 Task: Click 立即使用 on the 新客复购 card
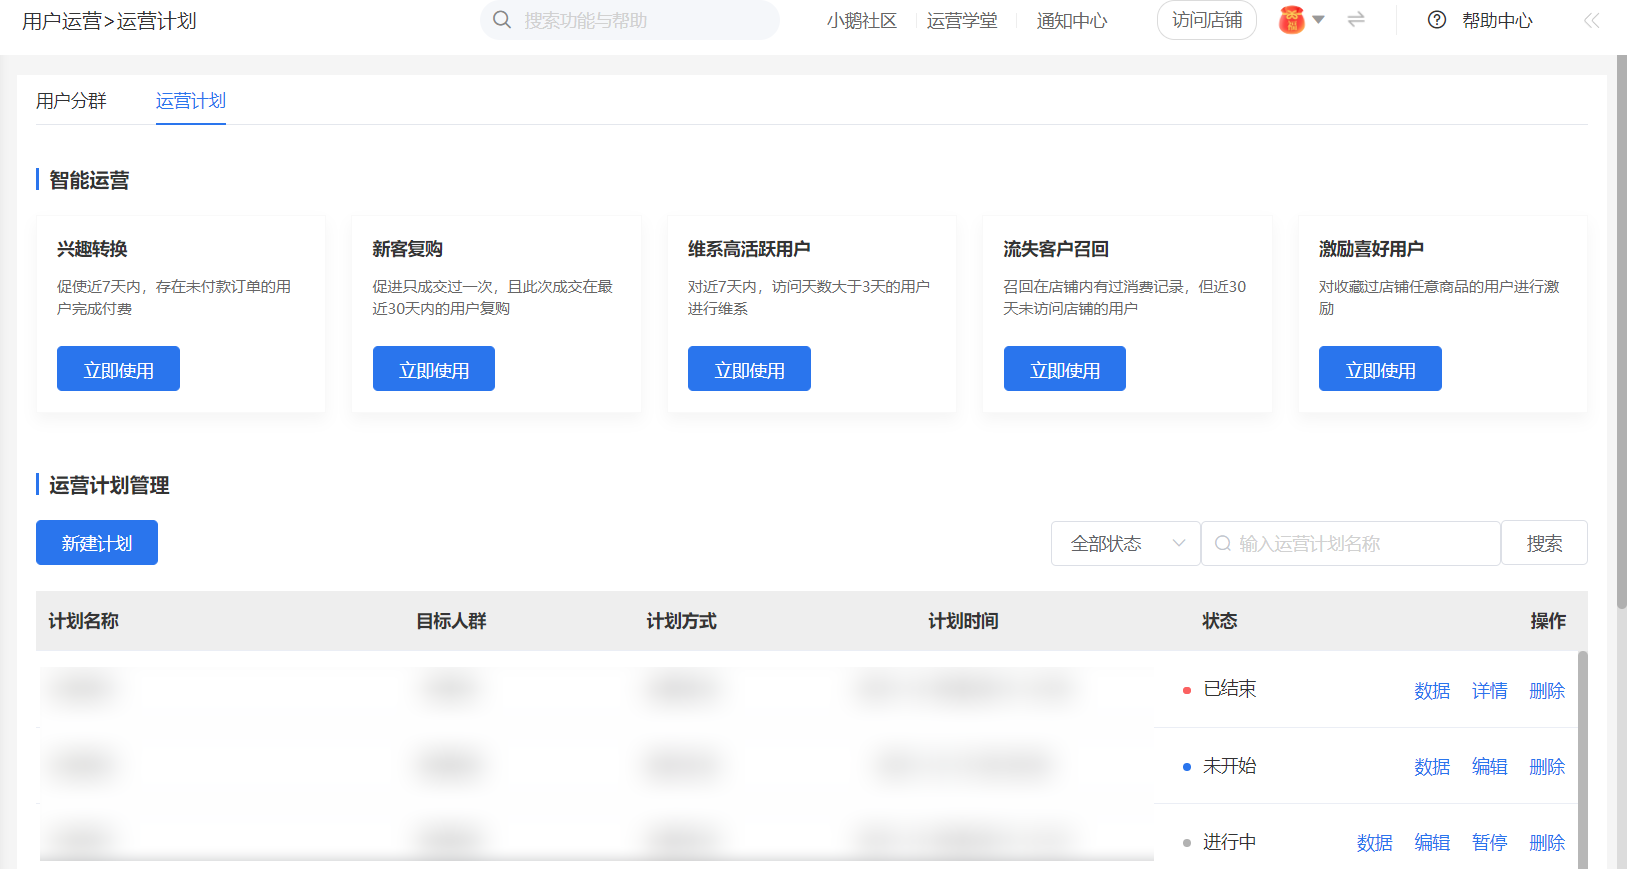[434, 369]
